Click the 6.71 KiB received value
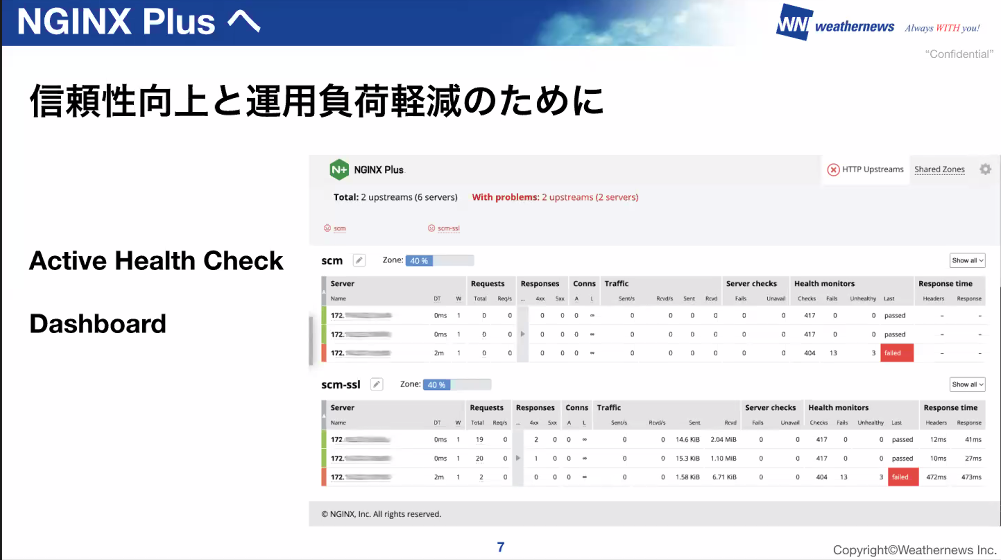 tap(724, 477)
